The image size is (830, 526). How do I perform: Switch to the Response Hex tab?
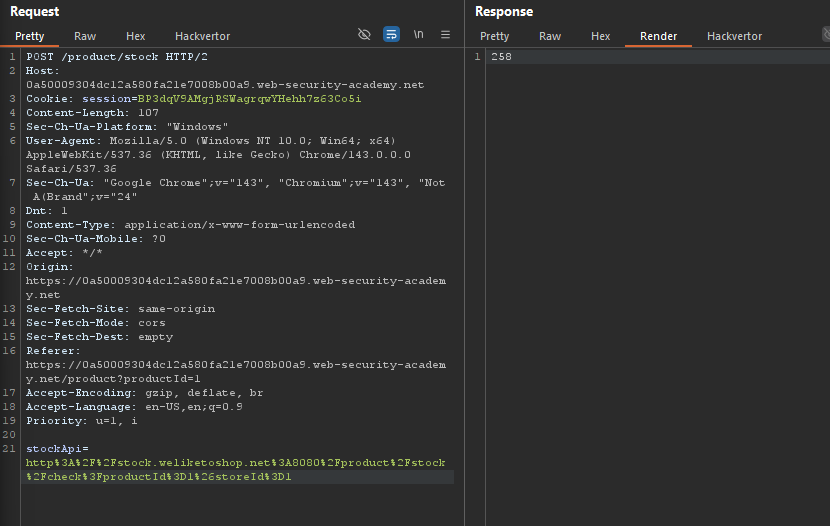pyautogui.click(x=600, y=36)
